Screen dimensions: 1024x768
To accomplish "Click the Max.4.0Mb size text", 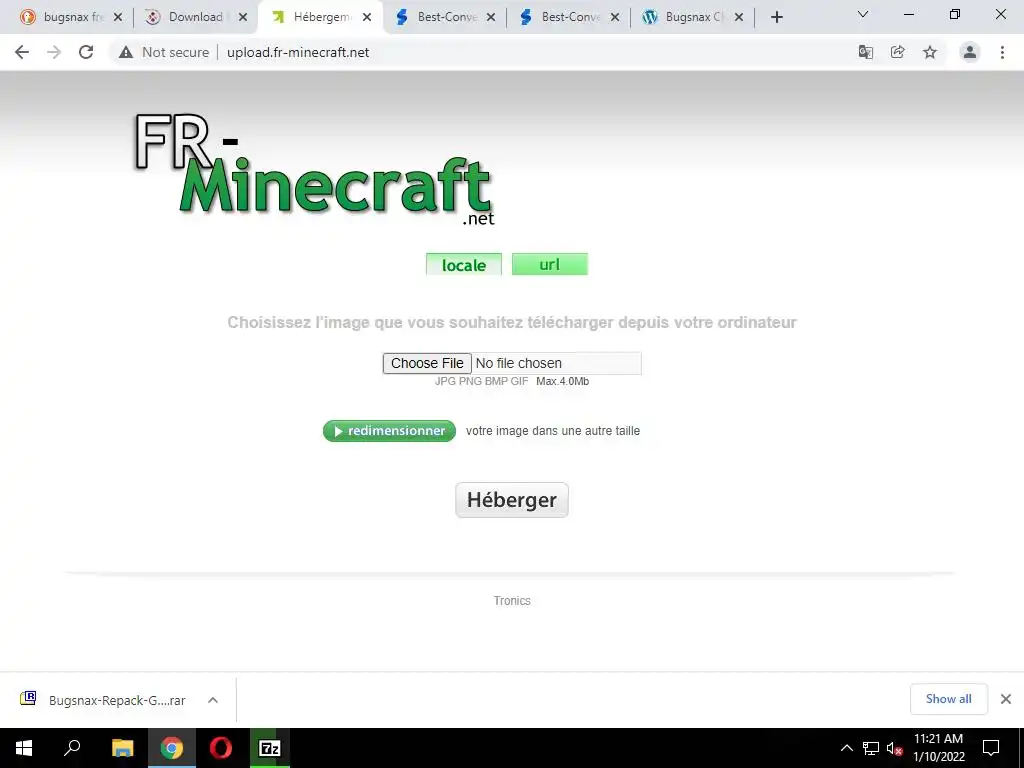I will coord(562,381).
